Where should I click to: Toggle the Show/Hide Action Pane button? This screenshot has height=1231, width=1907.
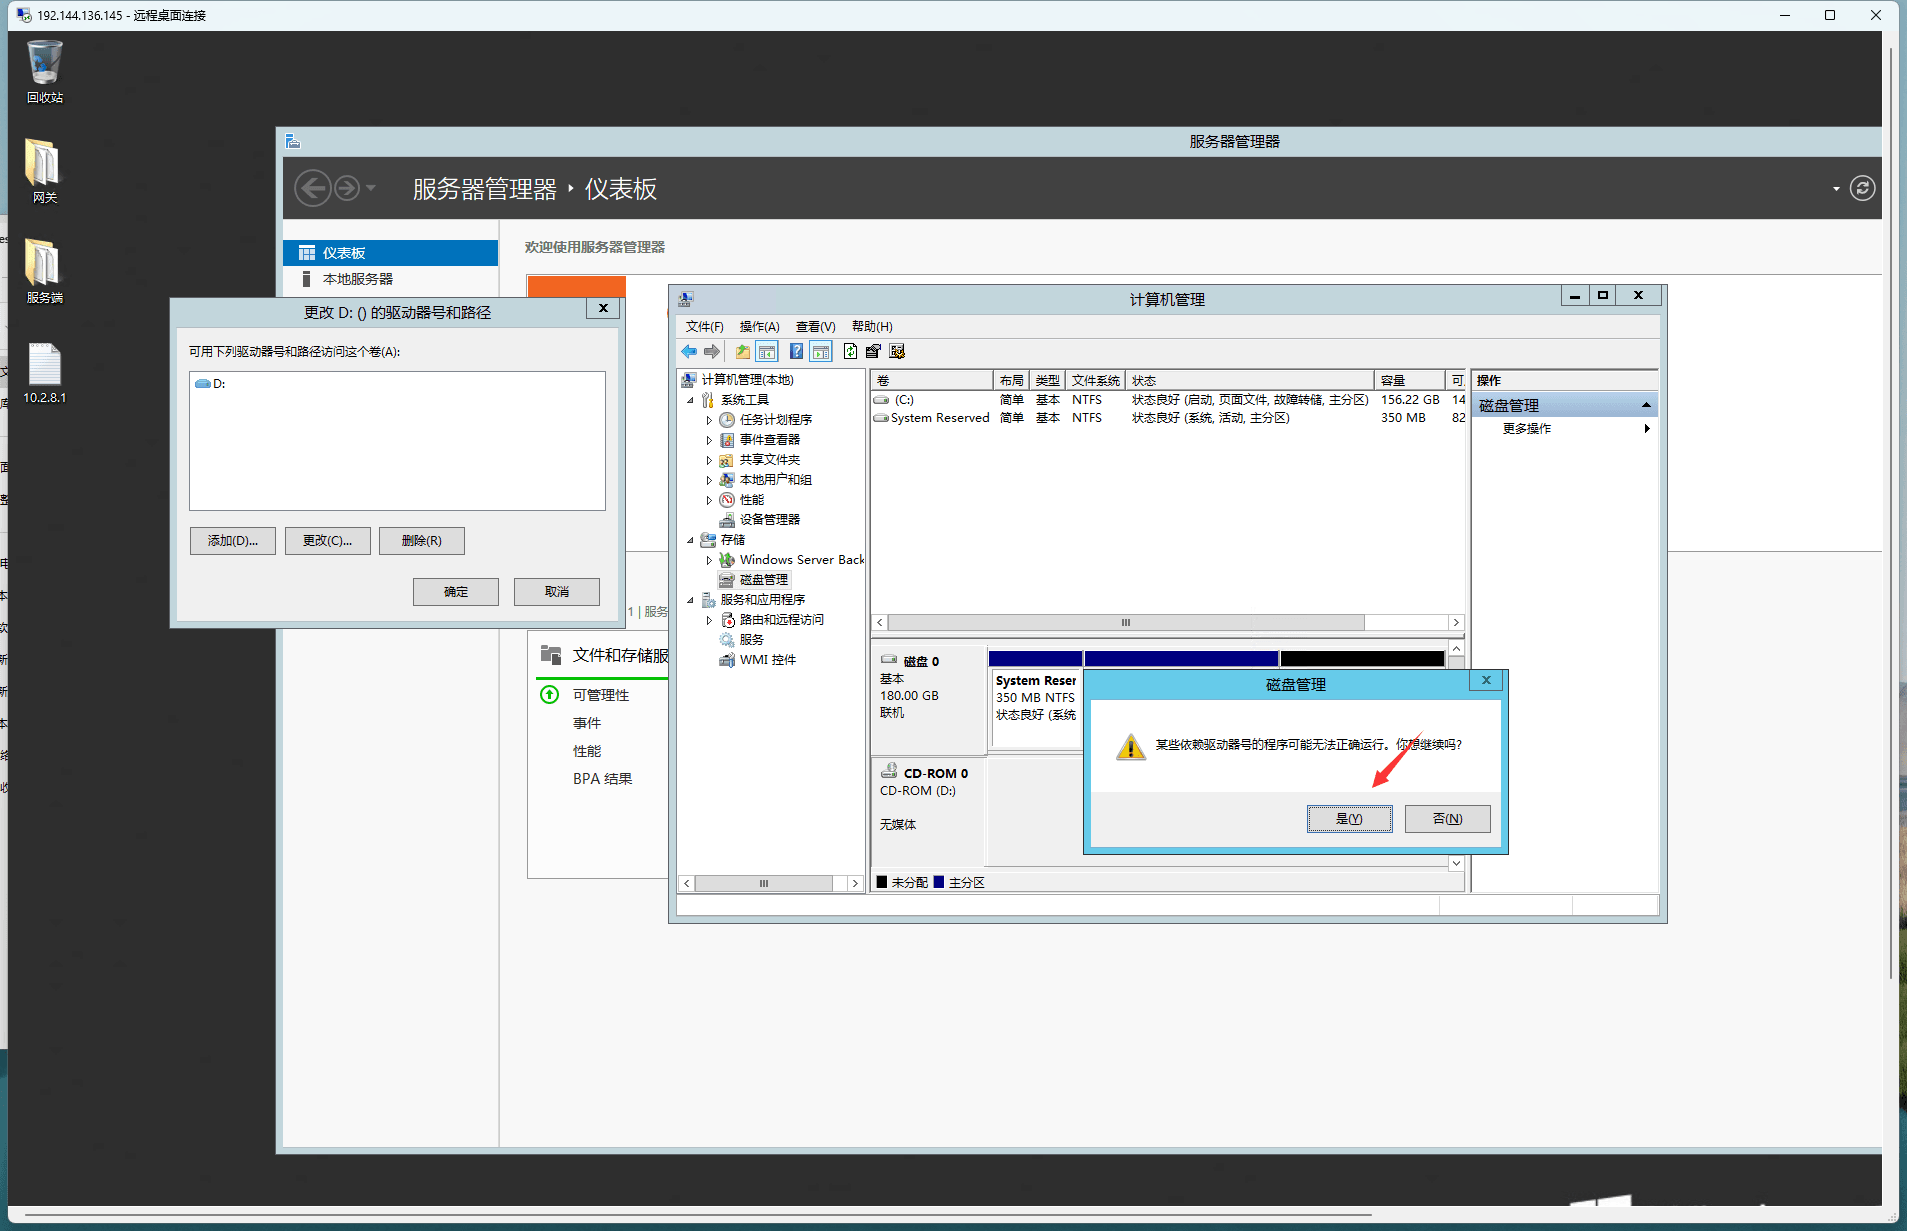[821, 352]
